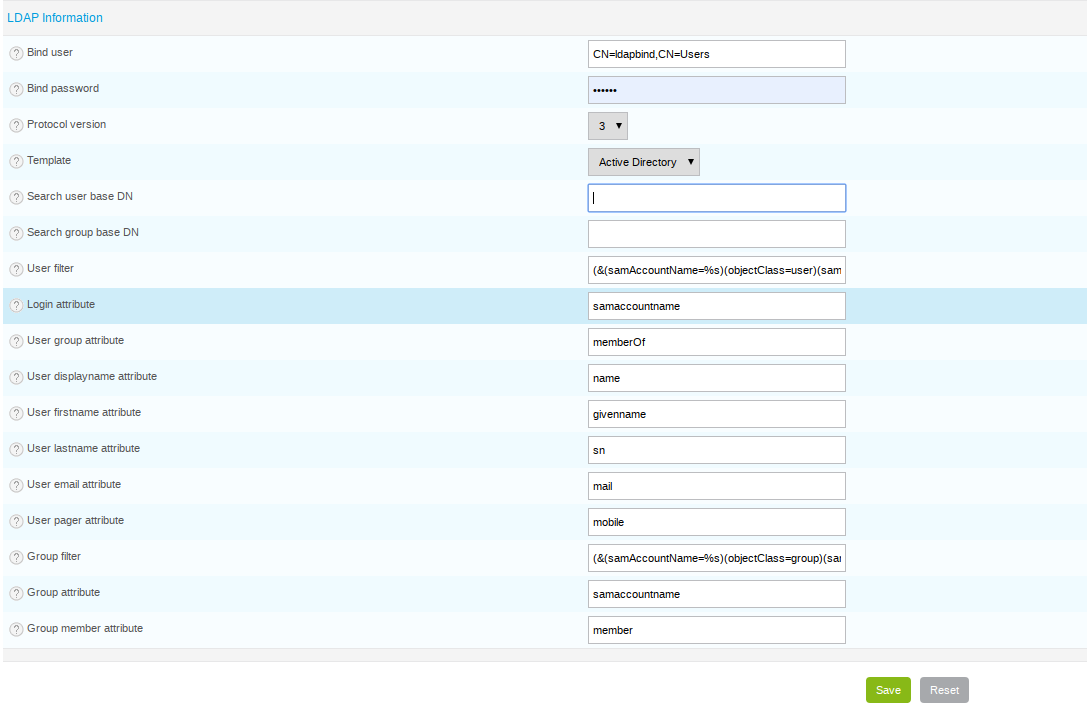Viewport: 1087px width, 708px height.
Task: Click help icon next to Group filter
Action: [16, 558]
